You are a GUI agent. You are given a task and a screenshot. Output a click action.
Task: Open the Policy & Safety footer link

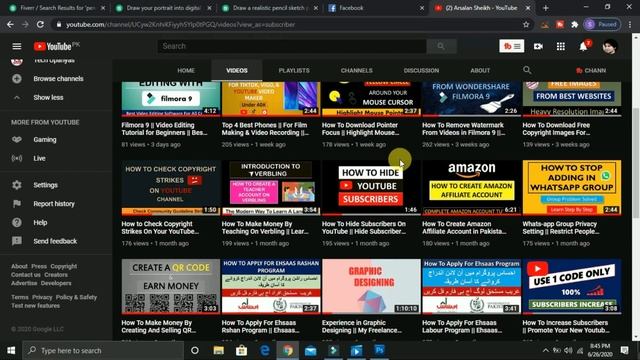(76, 297)
